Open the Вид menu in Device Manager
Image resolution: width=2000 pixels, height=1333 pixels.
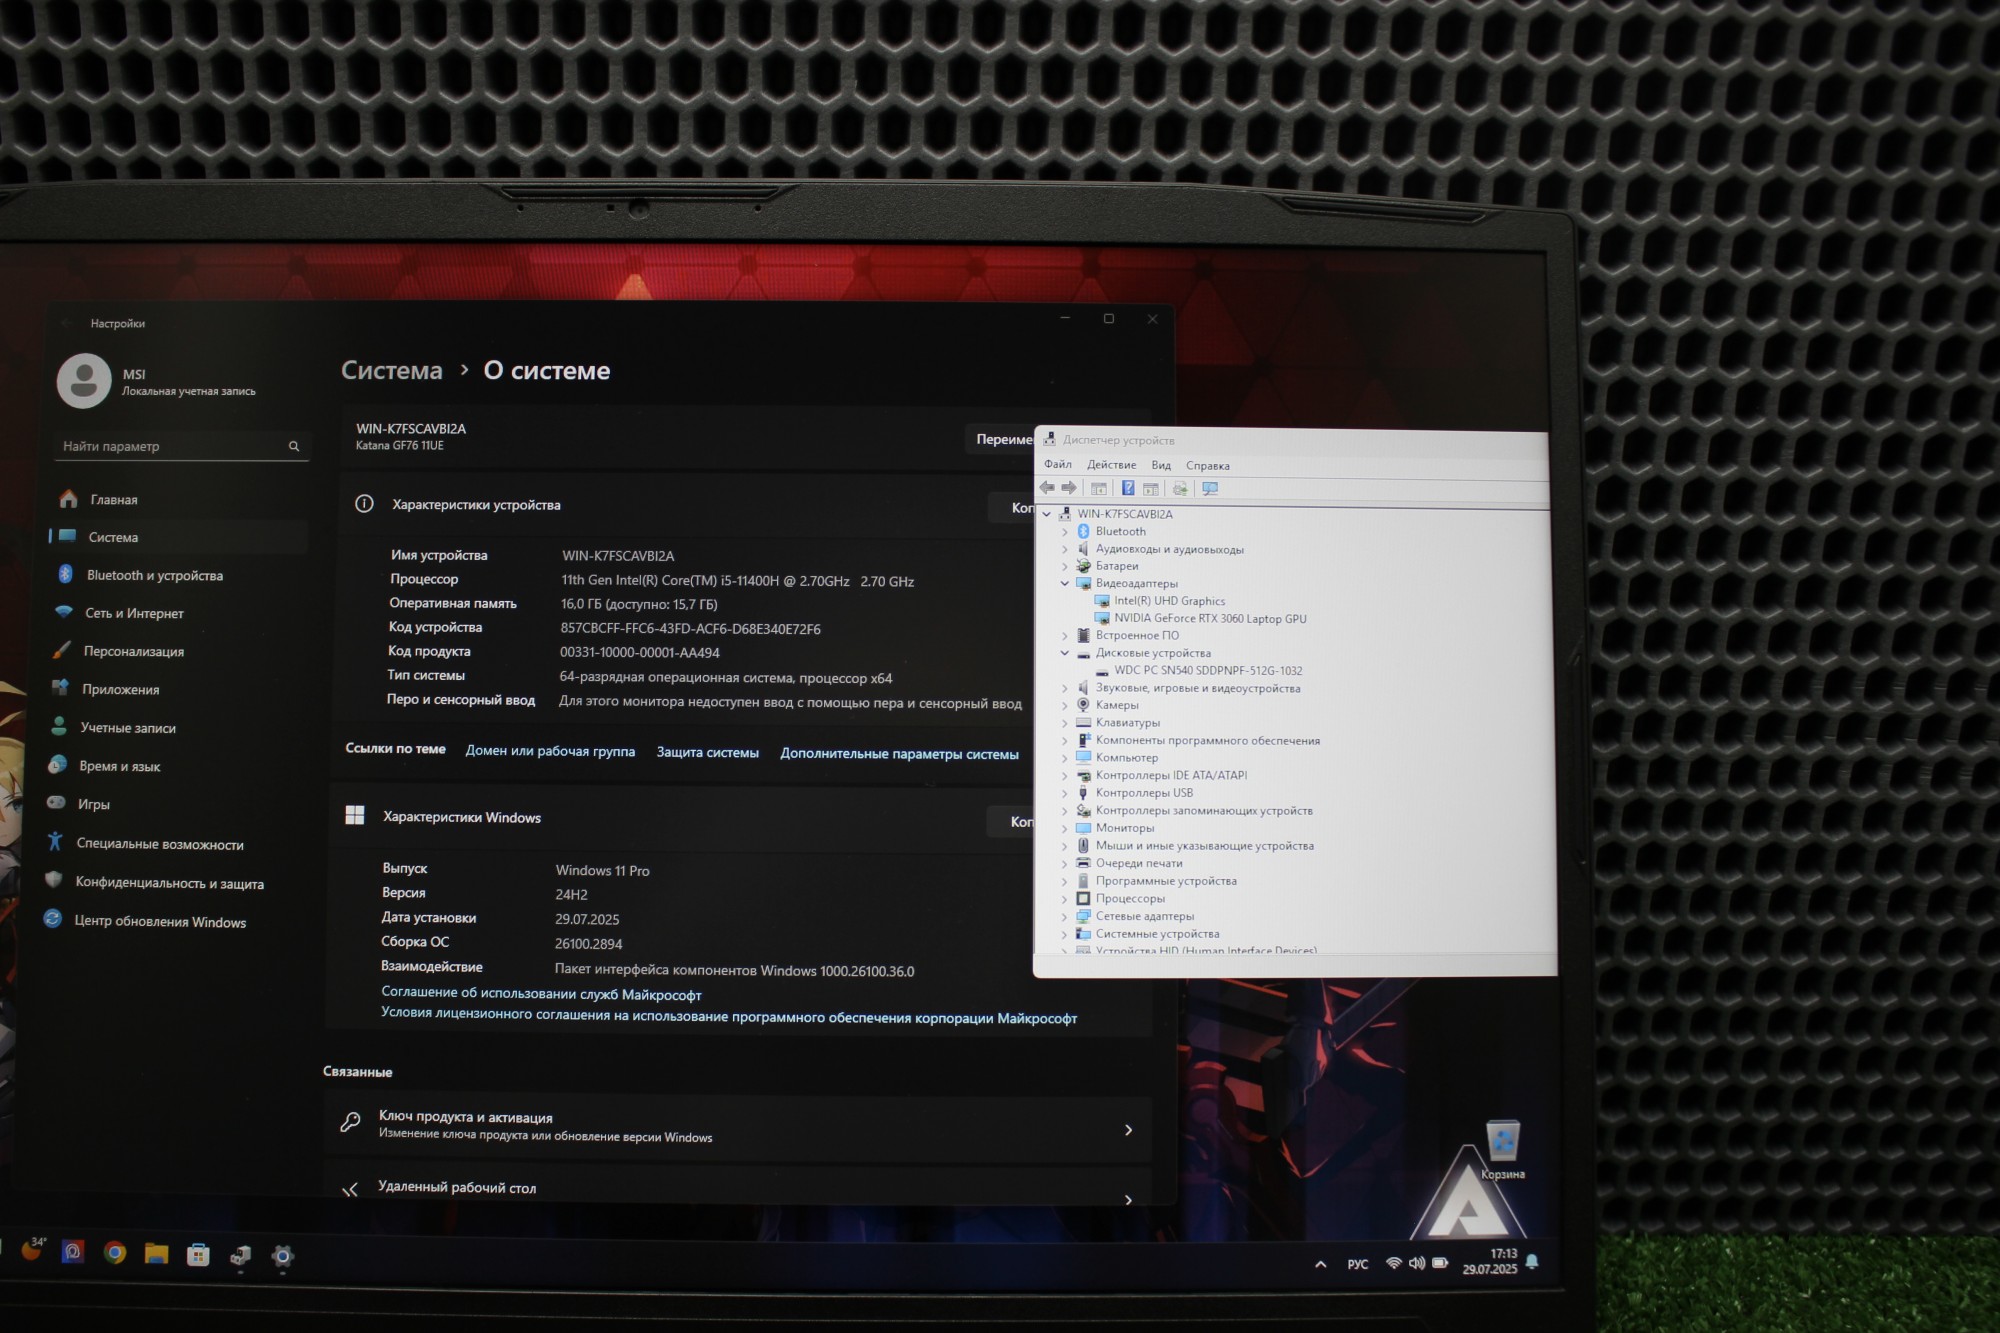coord(1160,465)
